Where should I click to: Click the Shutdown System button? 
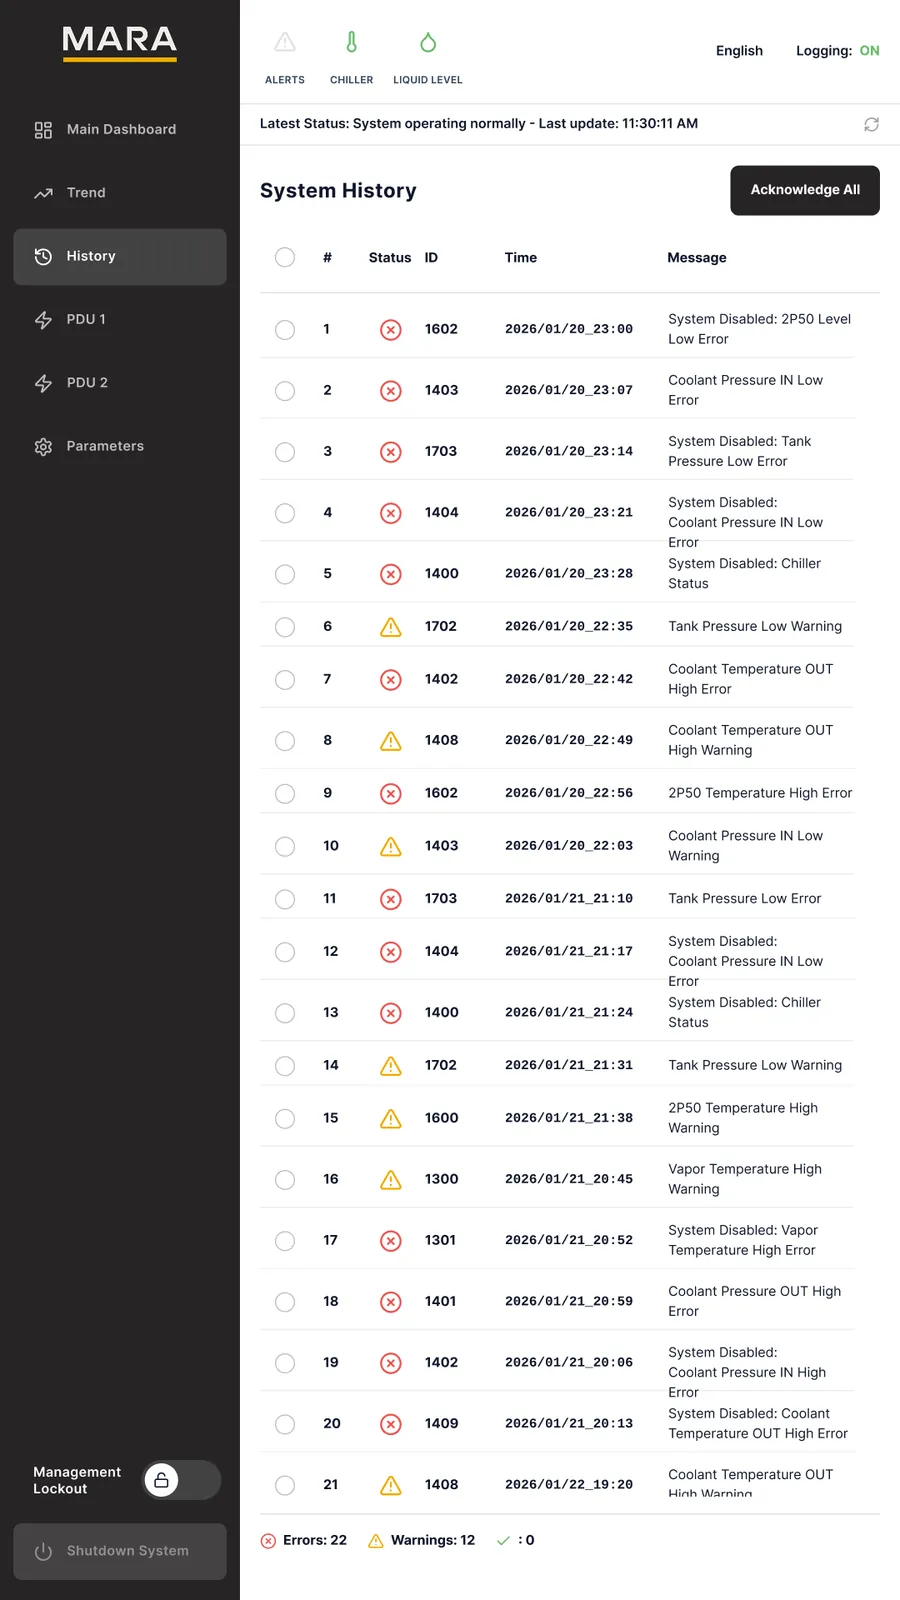[120, 1551]
